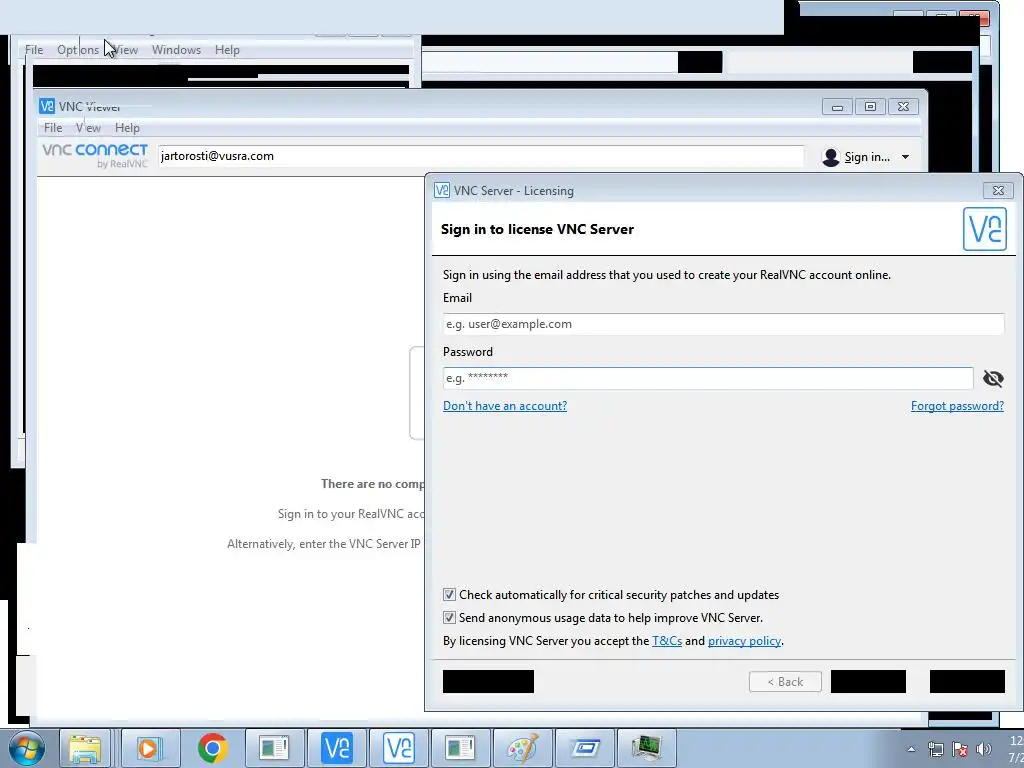Open Windows Media Player from taskbar
1024x768 pixels.
[x=148, y=748]
